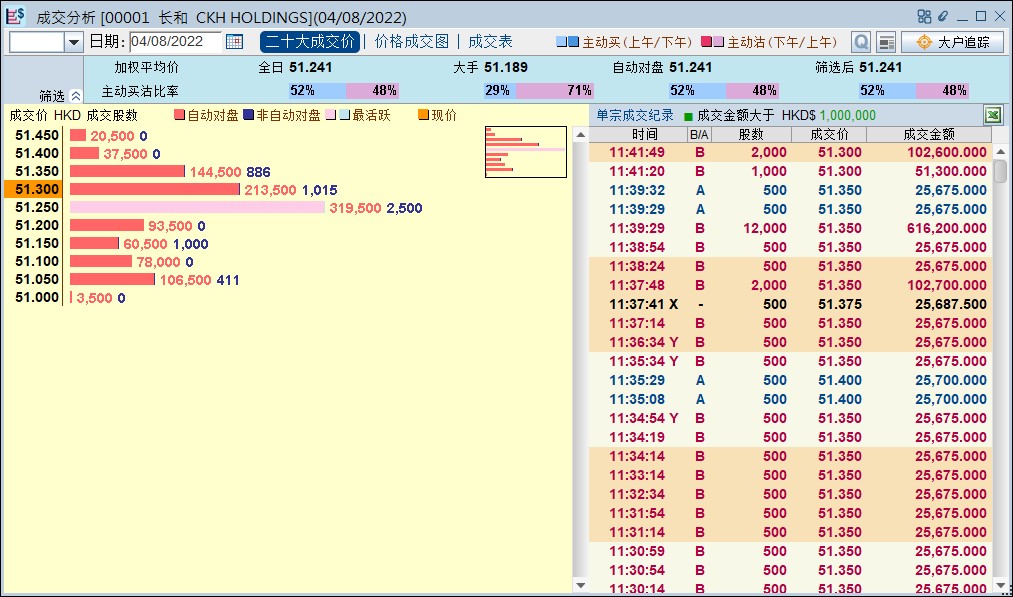1013x597 pixels.
Task: Open the 成交表 tab
Action: [x=490, y=42]
